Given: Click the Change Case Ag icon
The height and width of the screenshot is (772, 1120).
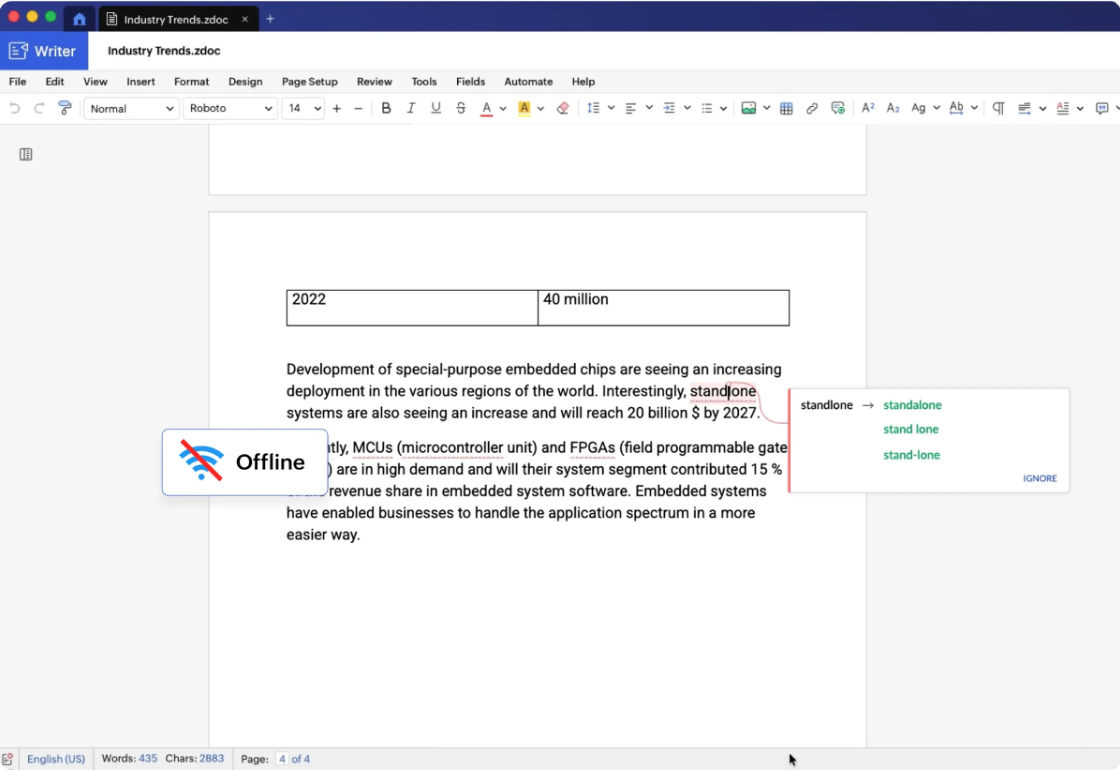Looking at the screenshot, I should pos(919,109).
